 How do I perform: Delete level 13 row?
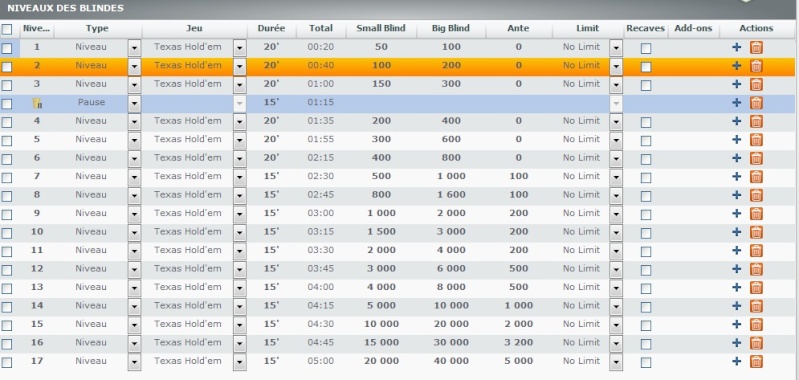pyautogui.click(x=757, y=288)
